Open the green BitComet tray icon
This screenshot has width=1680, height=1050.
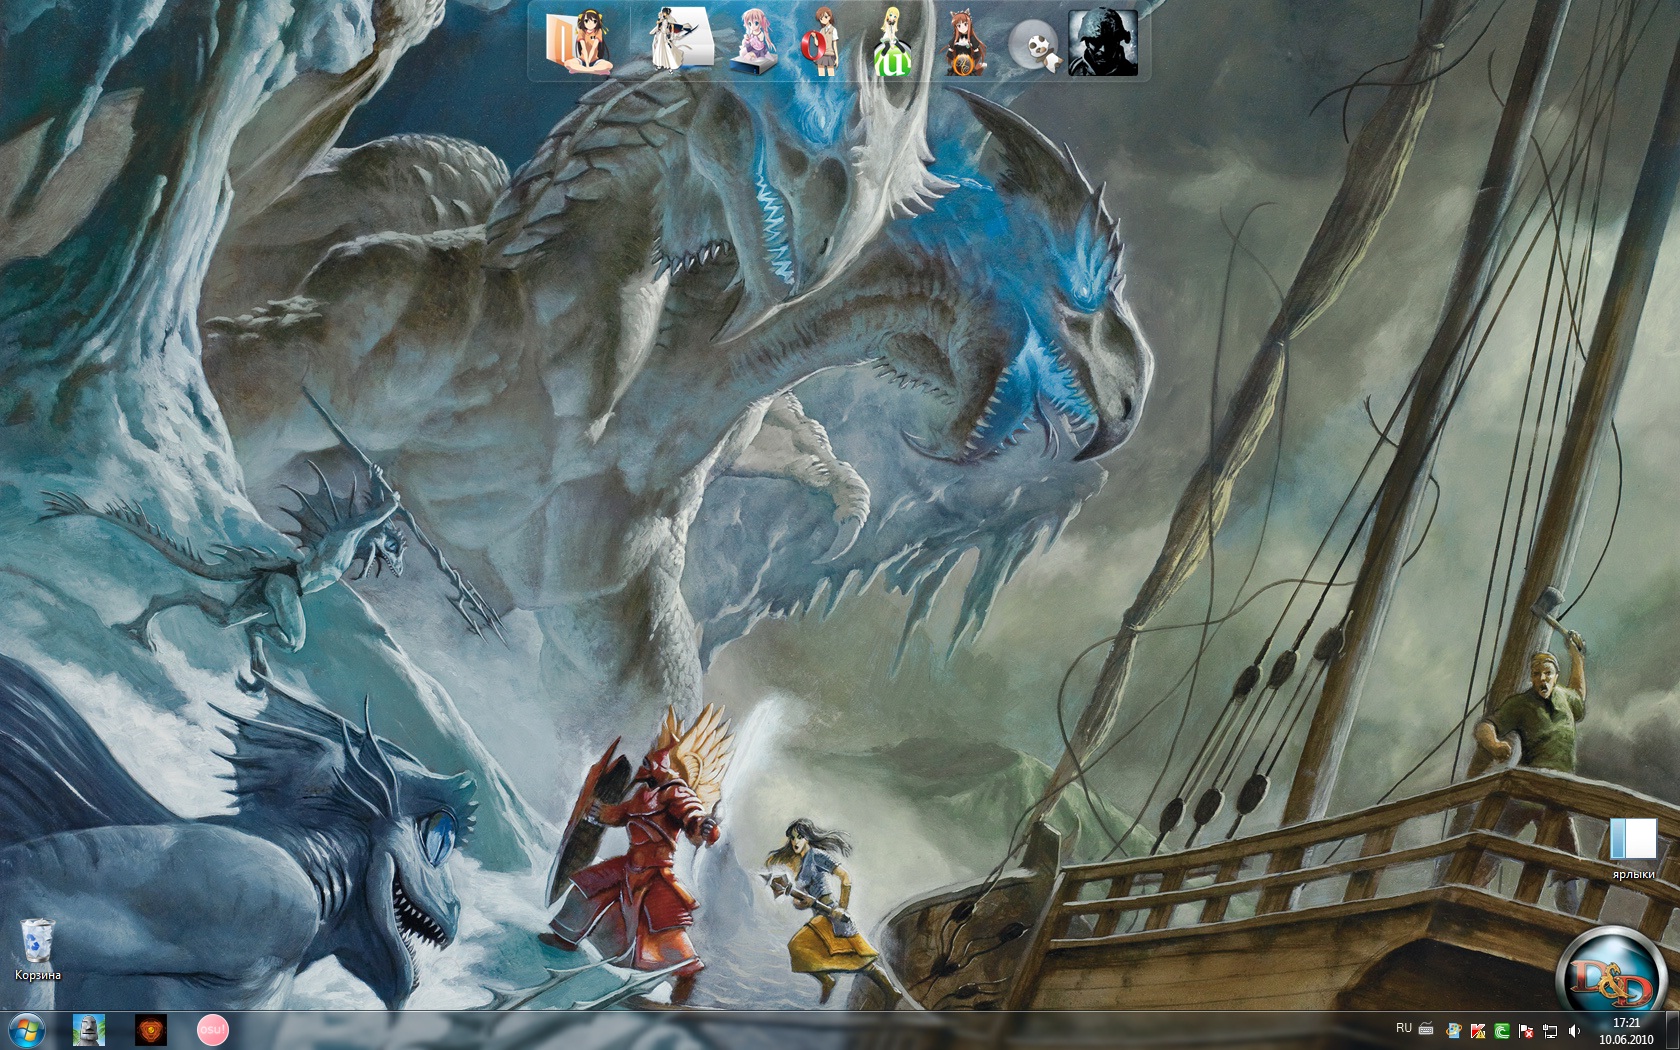(1502, 1031)
